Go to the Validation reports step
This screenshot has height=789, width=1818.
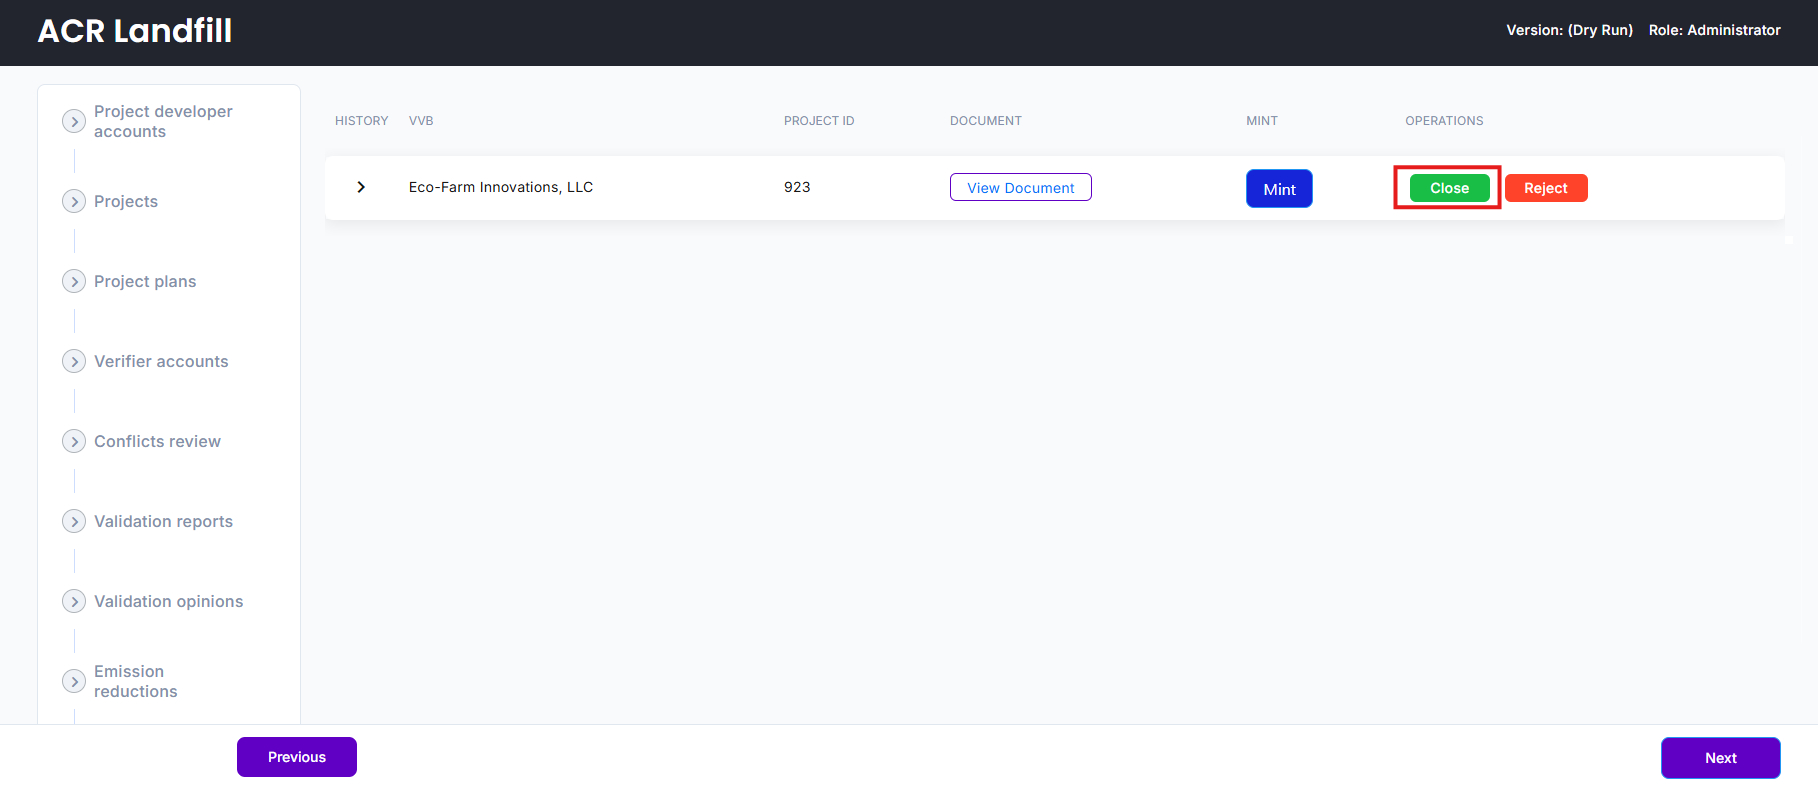(x=163, y=521)
